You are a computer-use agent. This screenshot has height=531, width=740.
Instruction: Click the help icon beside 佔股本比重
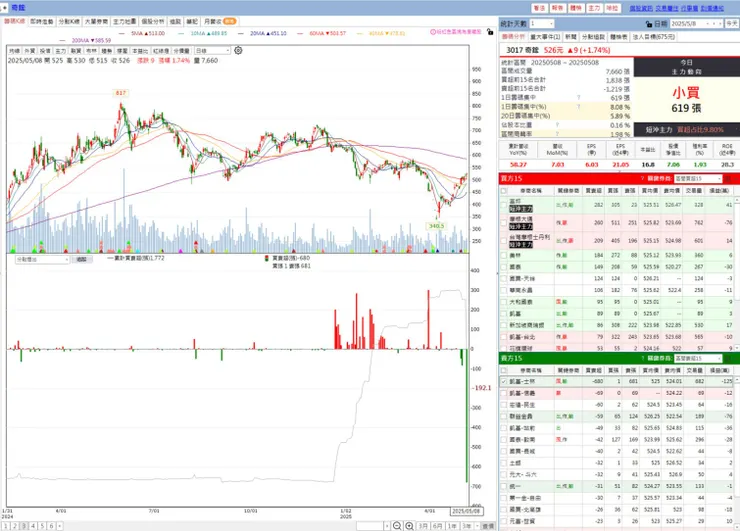point(557,125)
